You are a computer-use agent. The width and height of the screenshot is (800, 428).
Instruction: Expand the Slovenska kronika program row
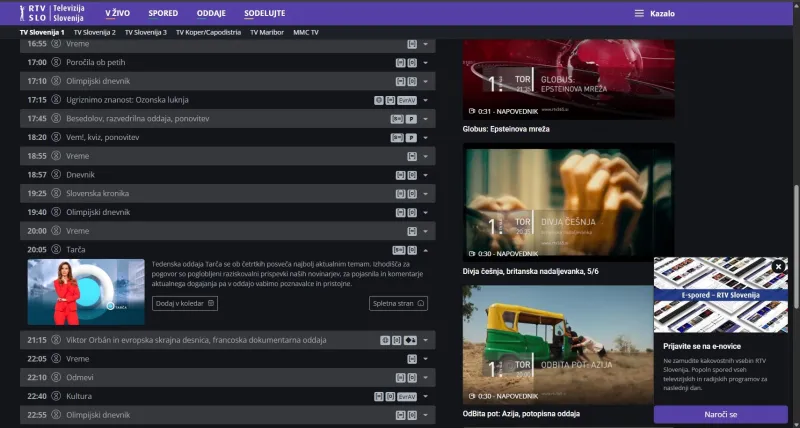(426, 193)
